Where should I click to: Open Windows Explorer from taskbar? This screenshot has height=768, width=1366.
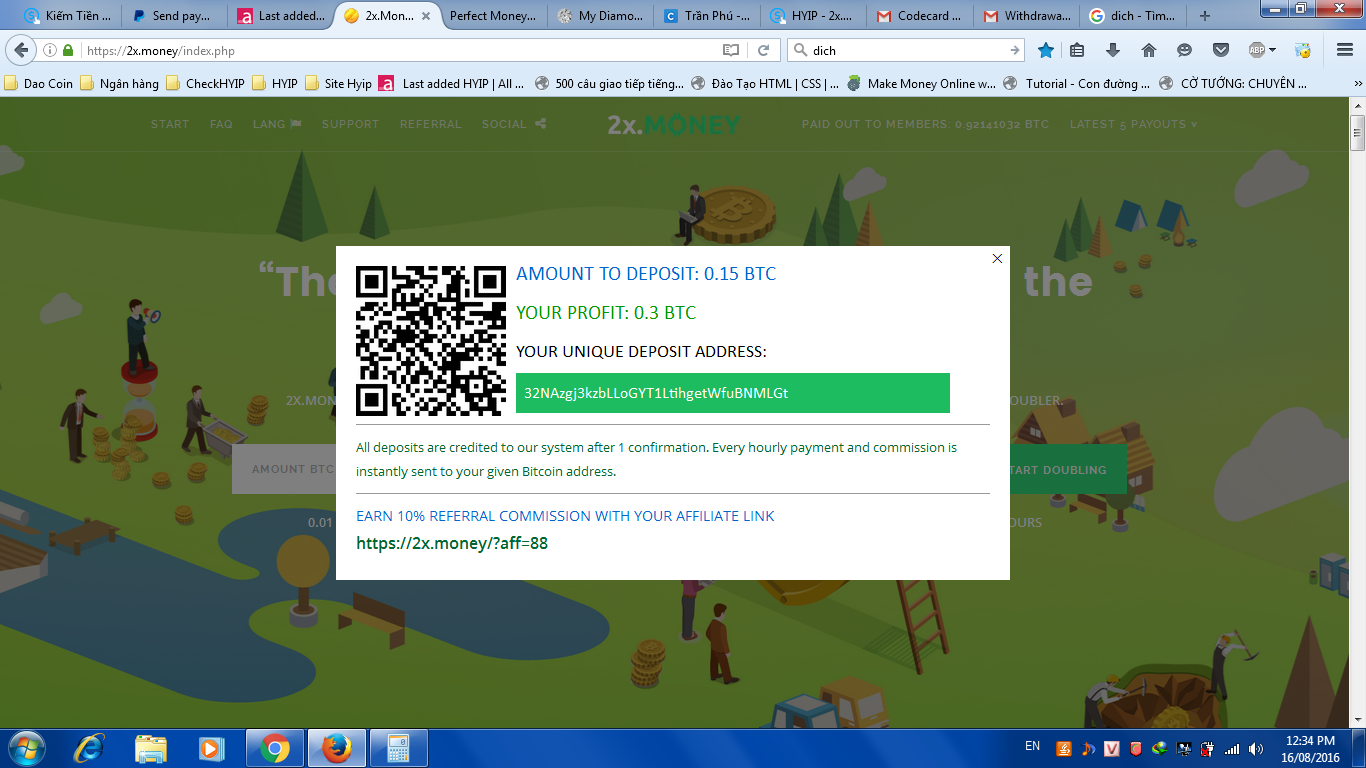coord(151,748)
